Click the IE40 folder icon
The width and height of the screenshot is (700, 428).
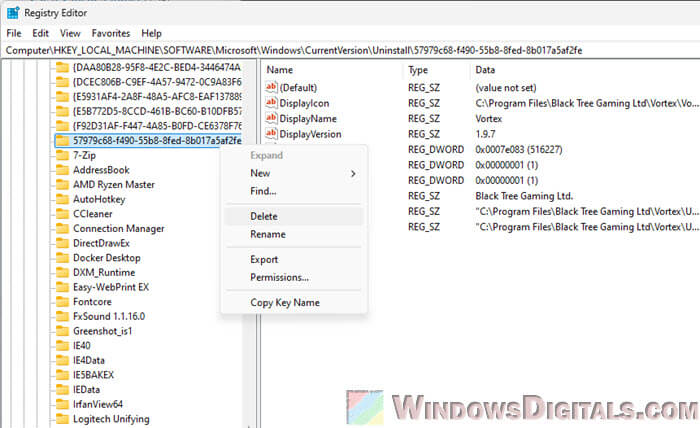pyautogui.click(x=62, y=346)
